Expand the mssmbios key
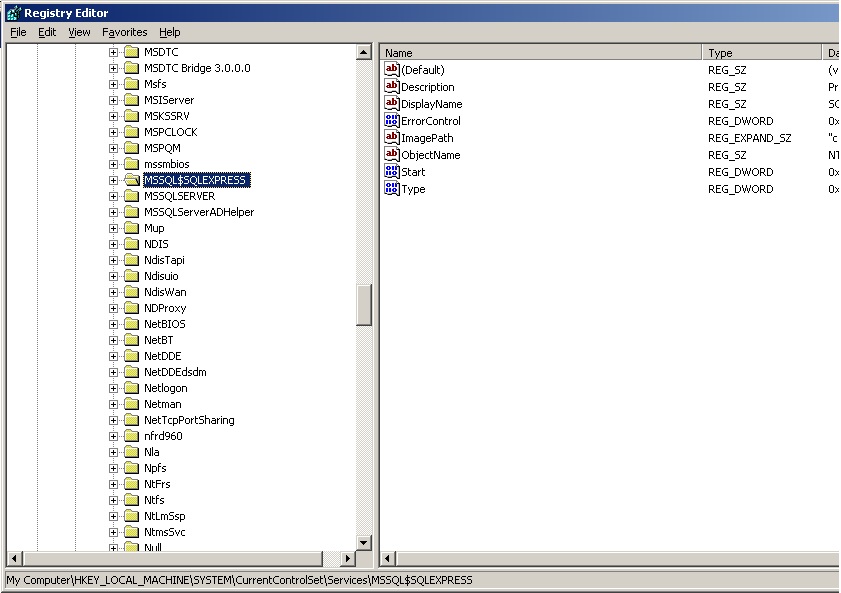This screenshot has height=593, width=841. (113, 164)
